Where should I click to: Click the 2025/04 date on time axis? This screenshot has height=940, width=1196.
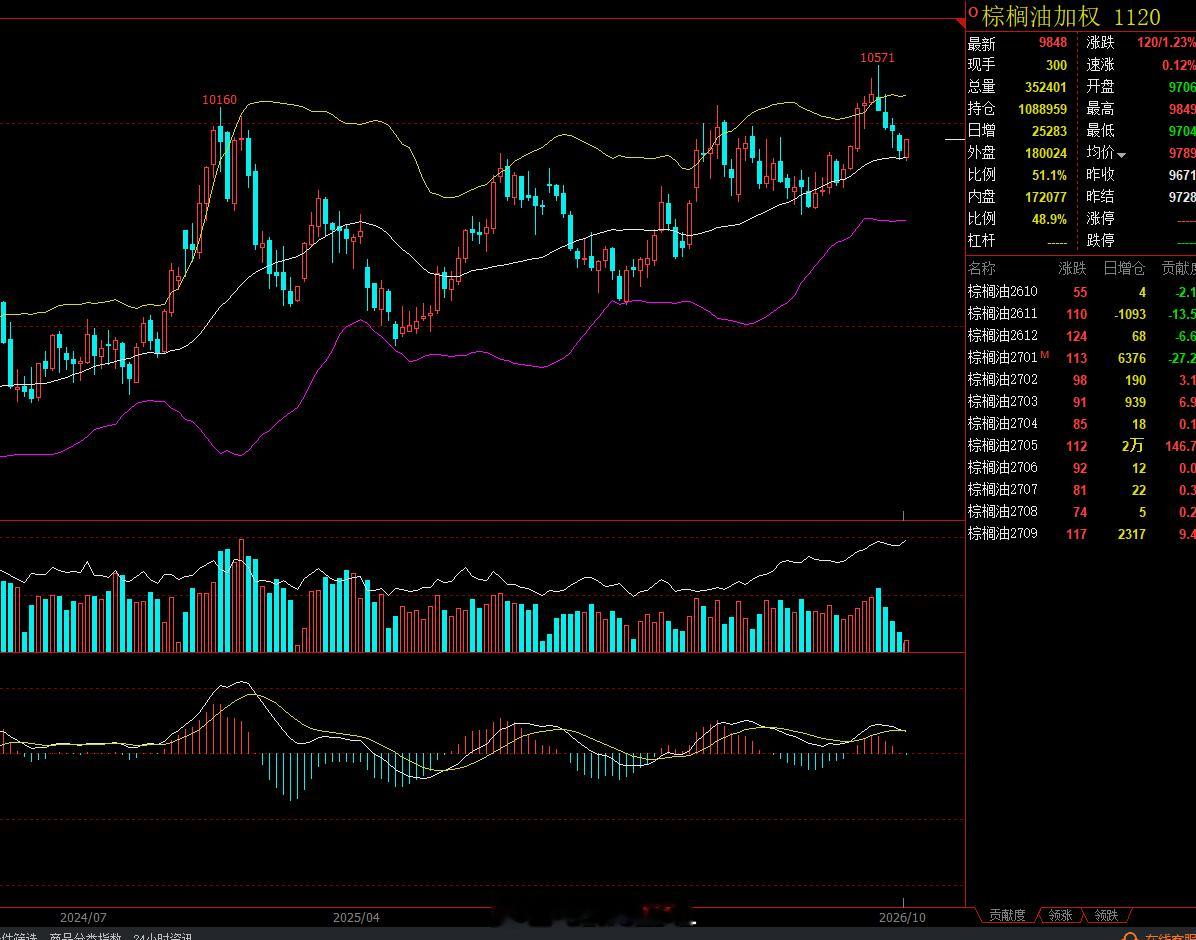click(x=356, y=917)
